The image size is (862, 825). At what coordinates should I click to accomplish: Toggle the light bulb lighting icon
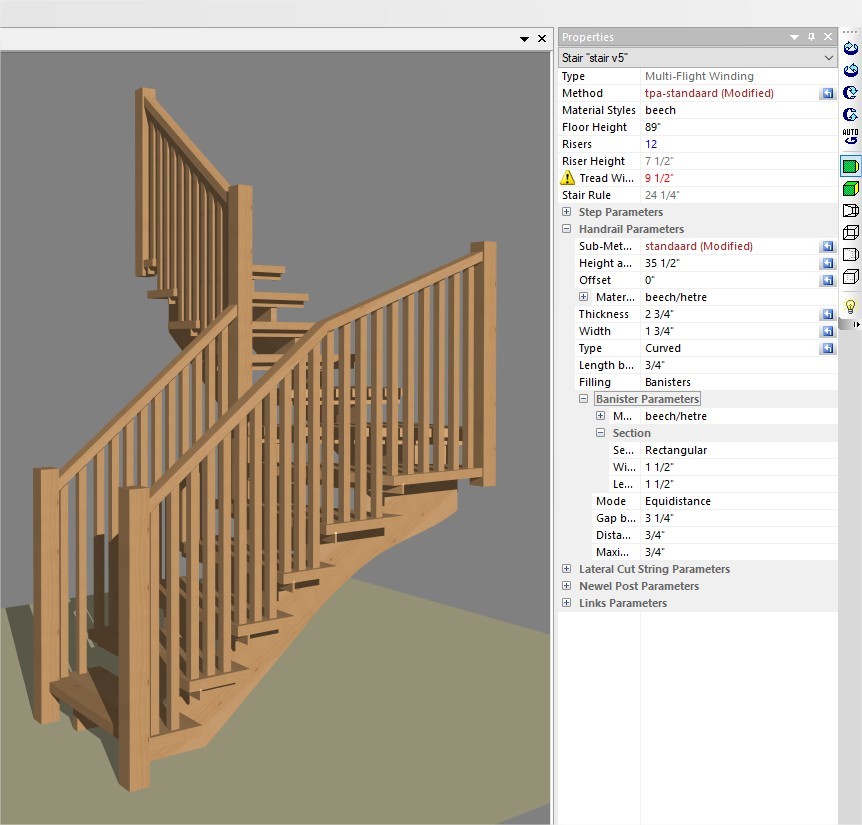point(850,306)
